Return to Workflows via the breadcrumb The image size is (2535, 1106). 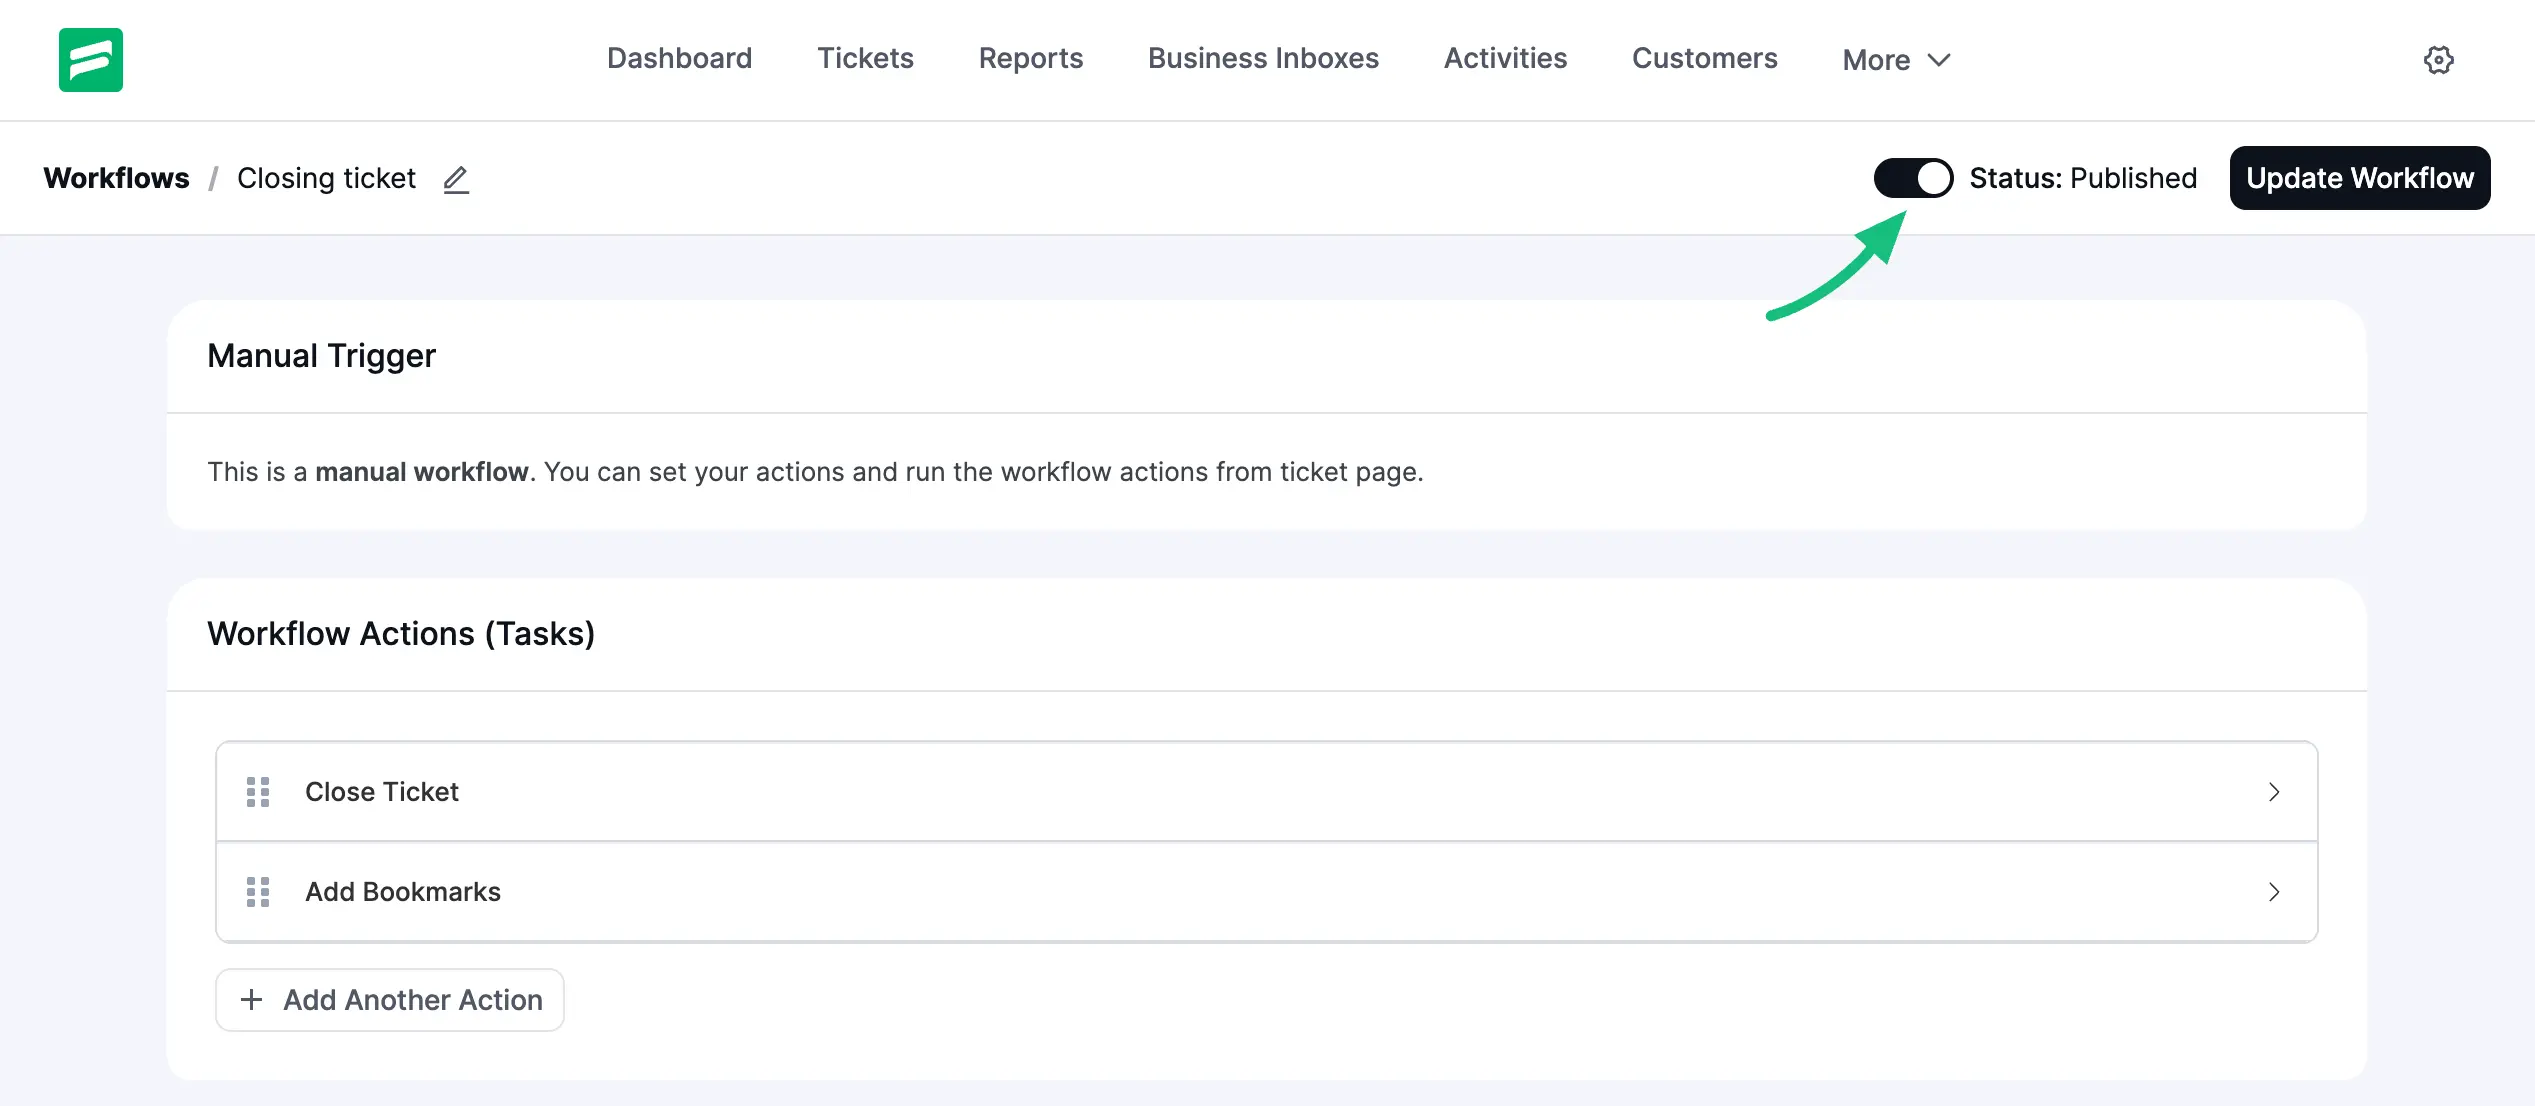pyautogui.click(x=117, y=178)
